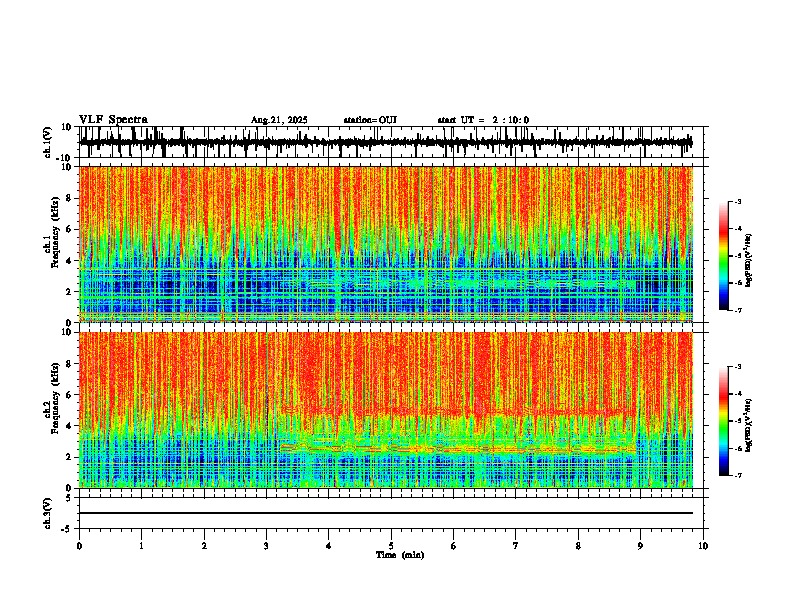Click the '6' kHz tick on ch.2 spectrogram
The width and height of the screenshot is (792, 612).
pyautogui.click(x=70, y=394)
